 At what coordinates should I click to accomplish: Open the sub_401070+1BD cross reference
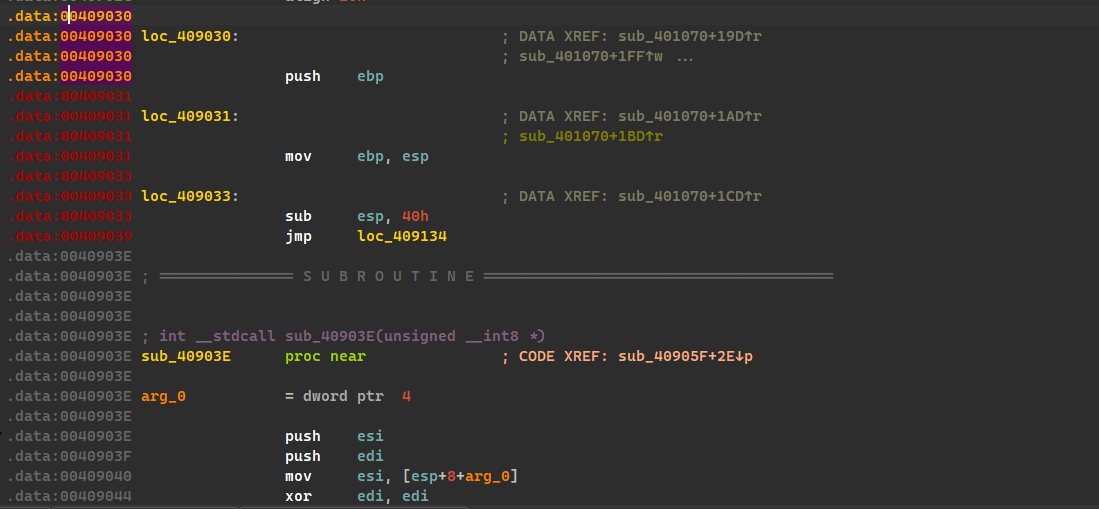click(590, 136)
